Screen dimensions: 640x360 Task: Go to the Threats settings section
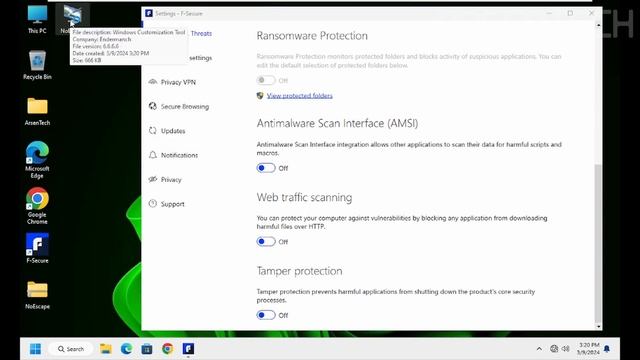tap(201, 33)
